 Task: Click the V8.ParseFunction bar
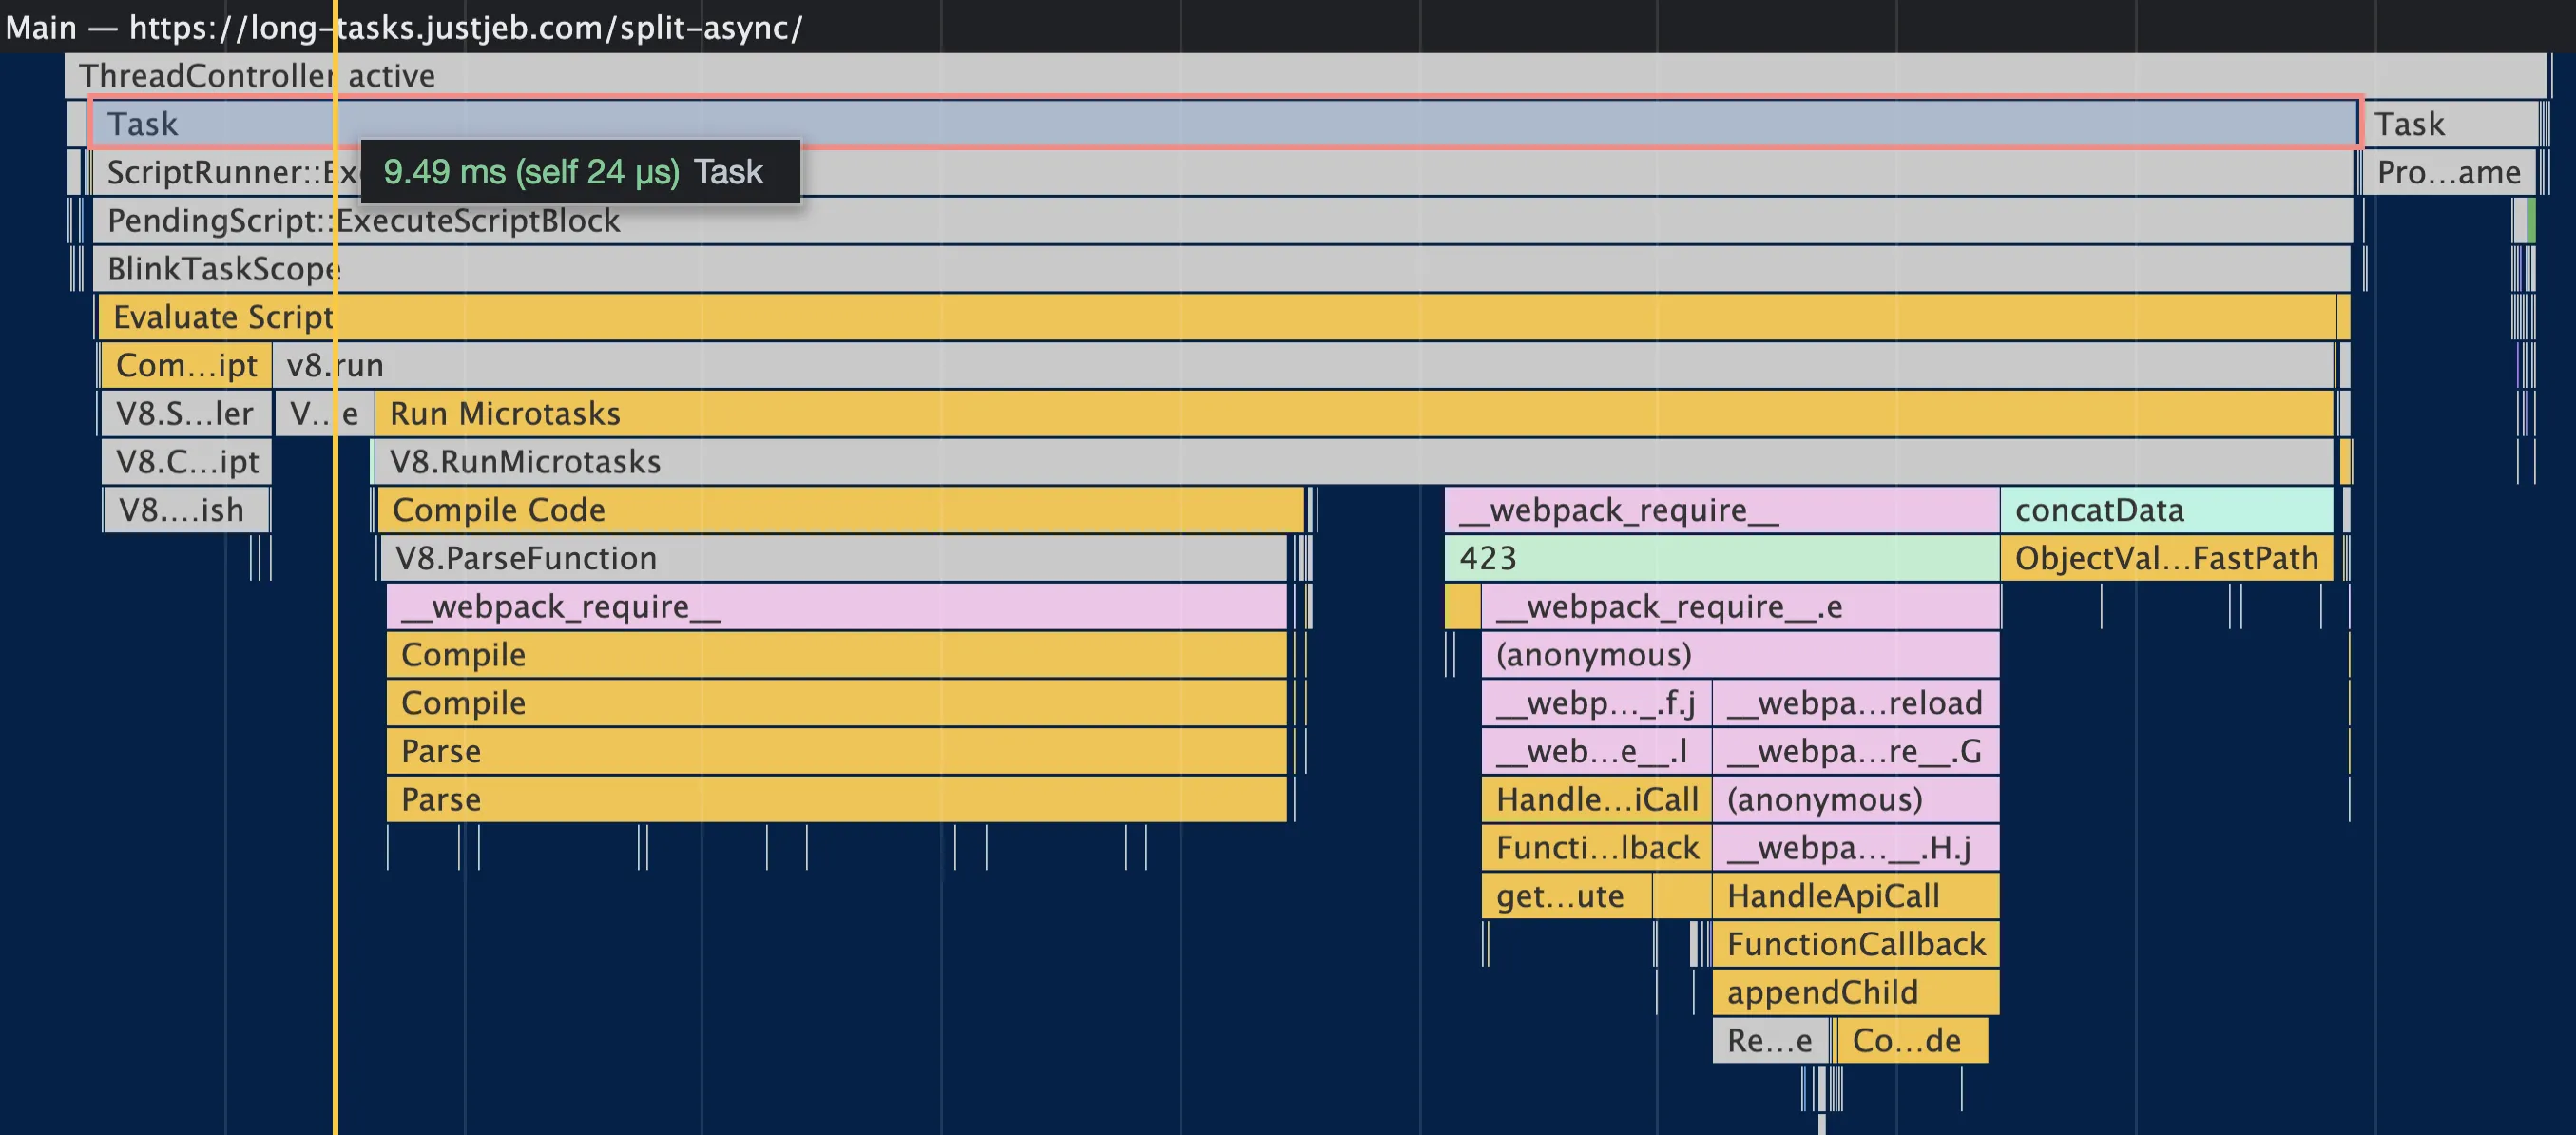[834, 558]
